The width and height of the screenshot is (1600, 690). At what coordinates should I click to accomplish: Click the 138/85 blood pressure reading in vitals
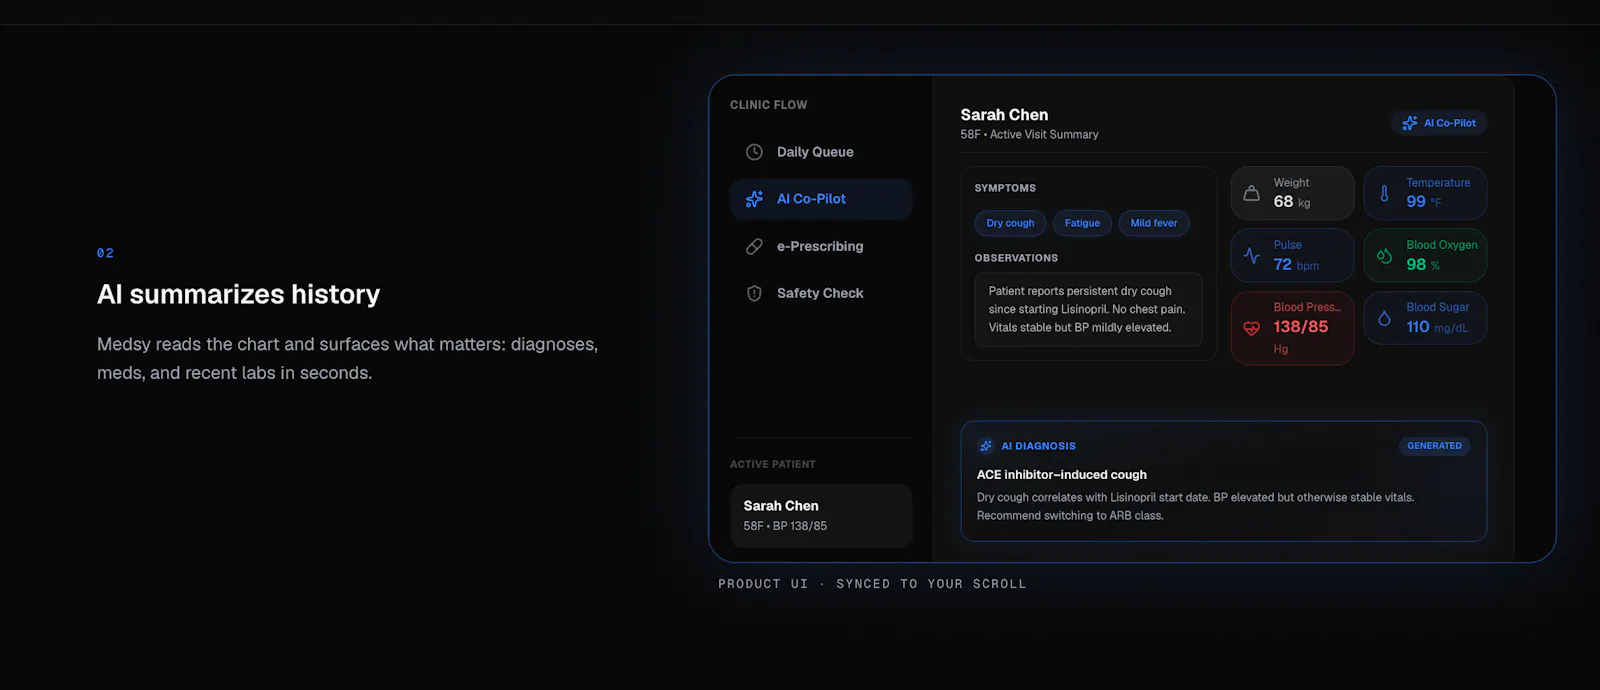tap(1301, 327)
